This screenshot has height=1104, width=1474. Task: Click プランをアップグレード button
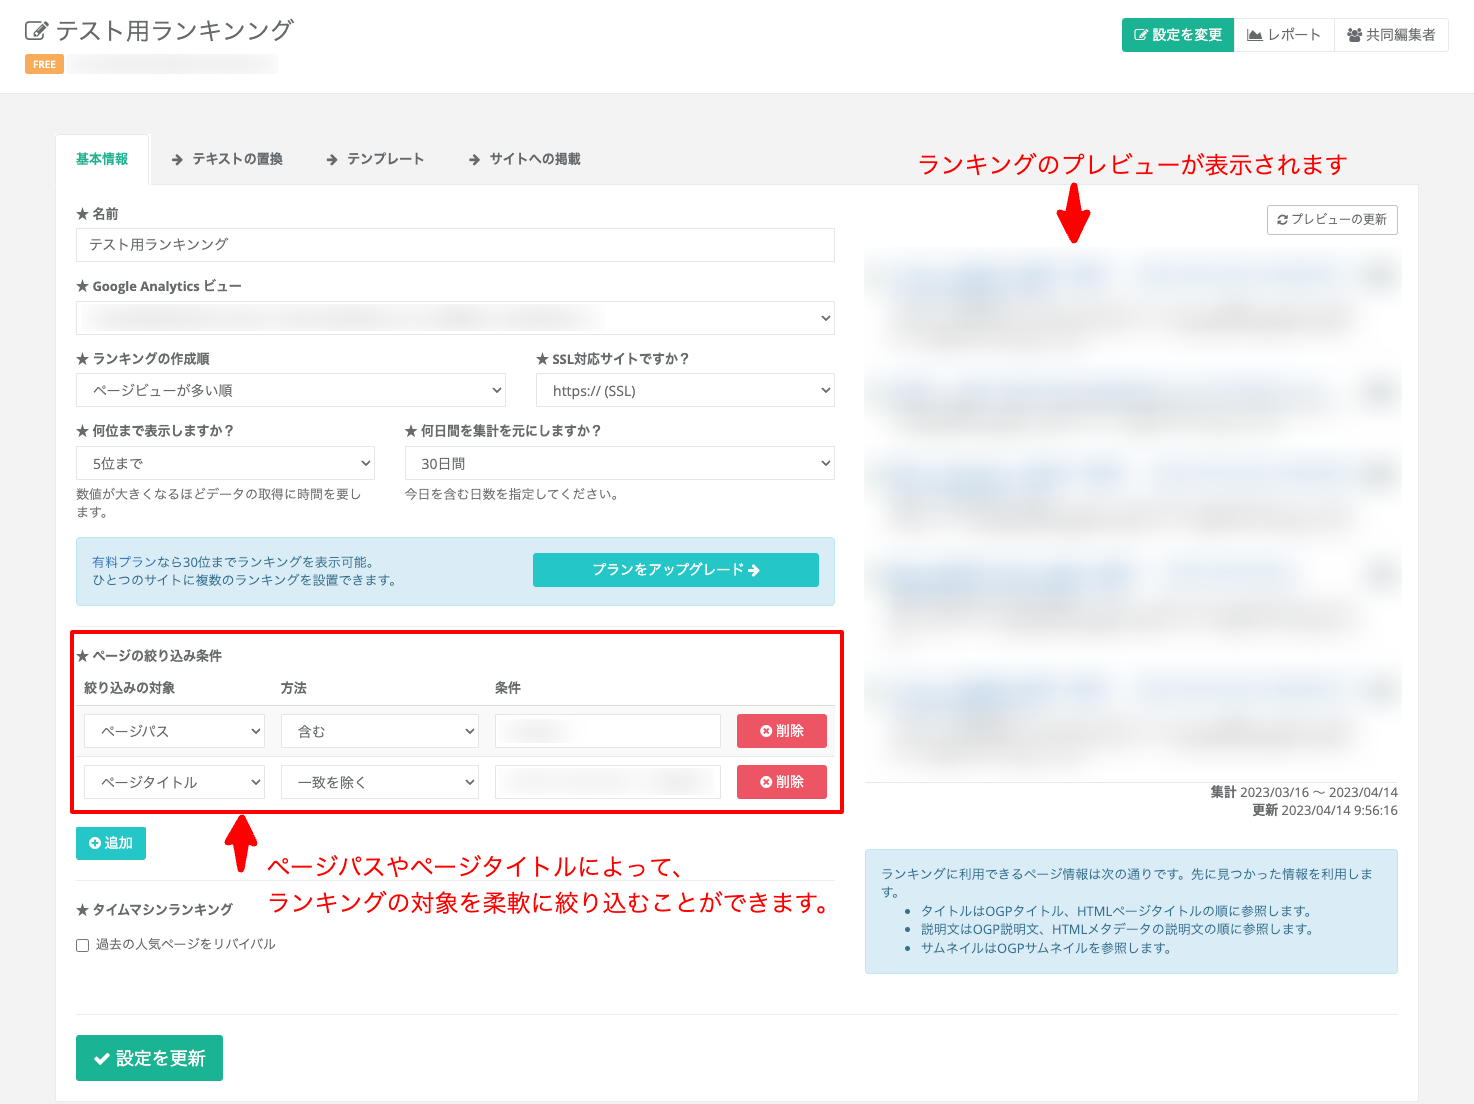coord(676,570)
